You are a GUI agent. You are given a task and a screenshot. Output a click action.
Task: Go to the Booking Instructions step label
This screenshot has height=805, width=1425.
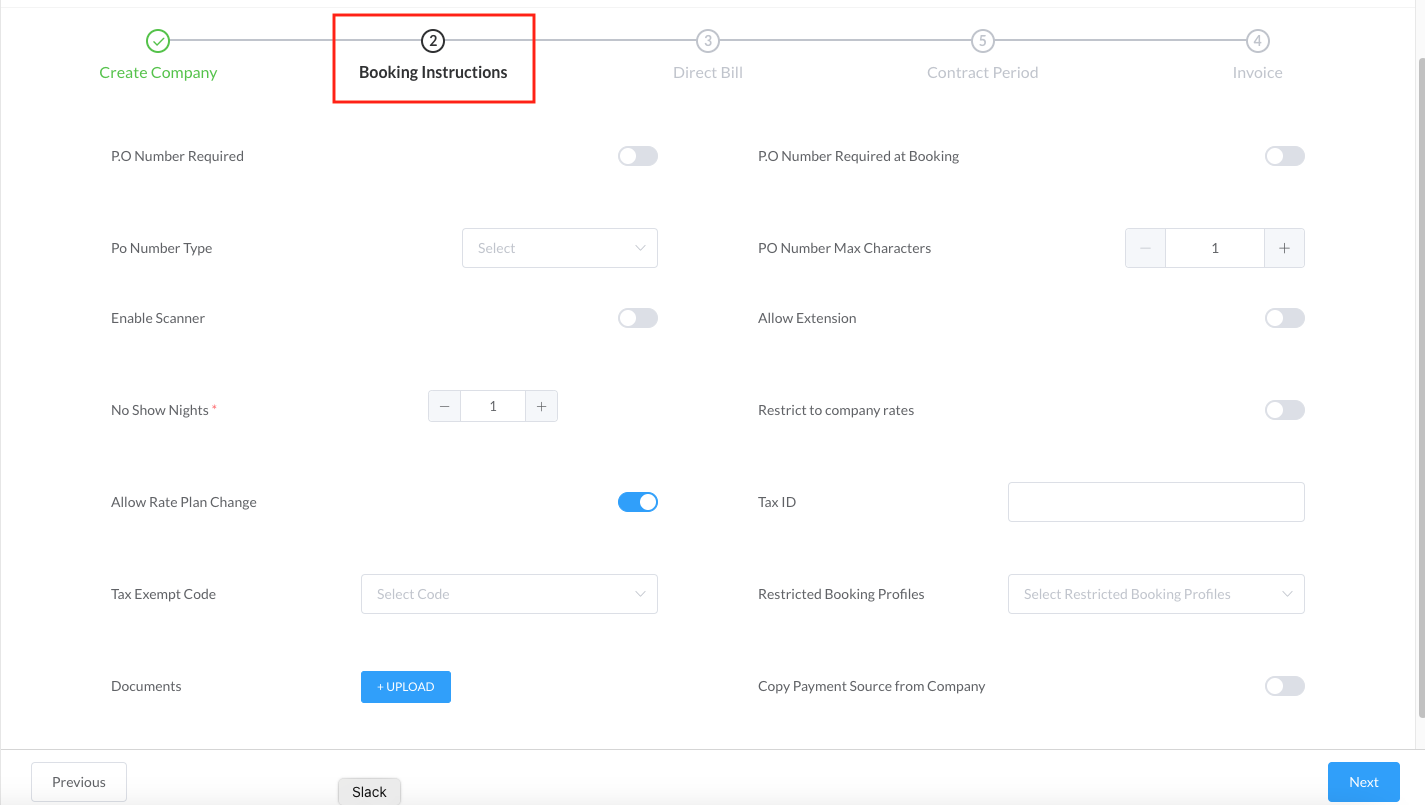click(x=433, y=72)
